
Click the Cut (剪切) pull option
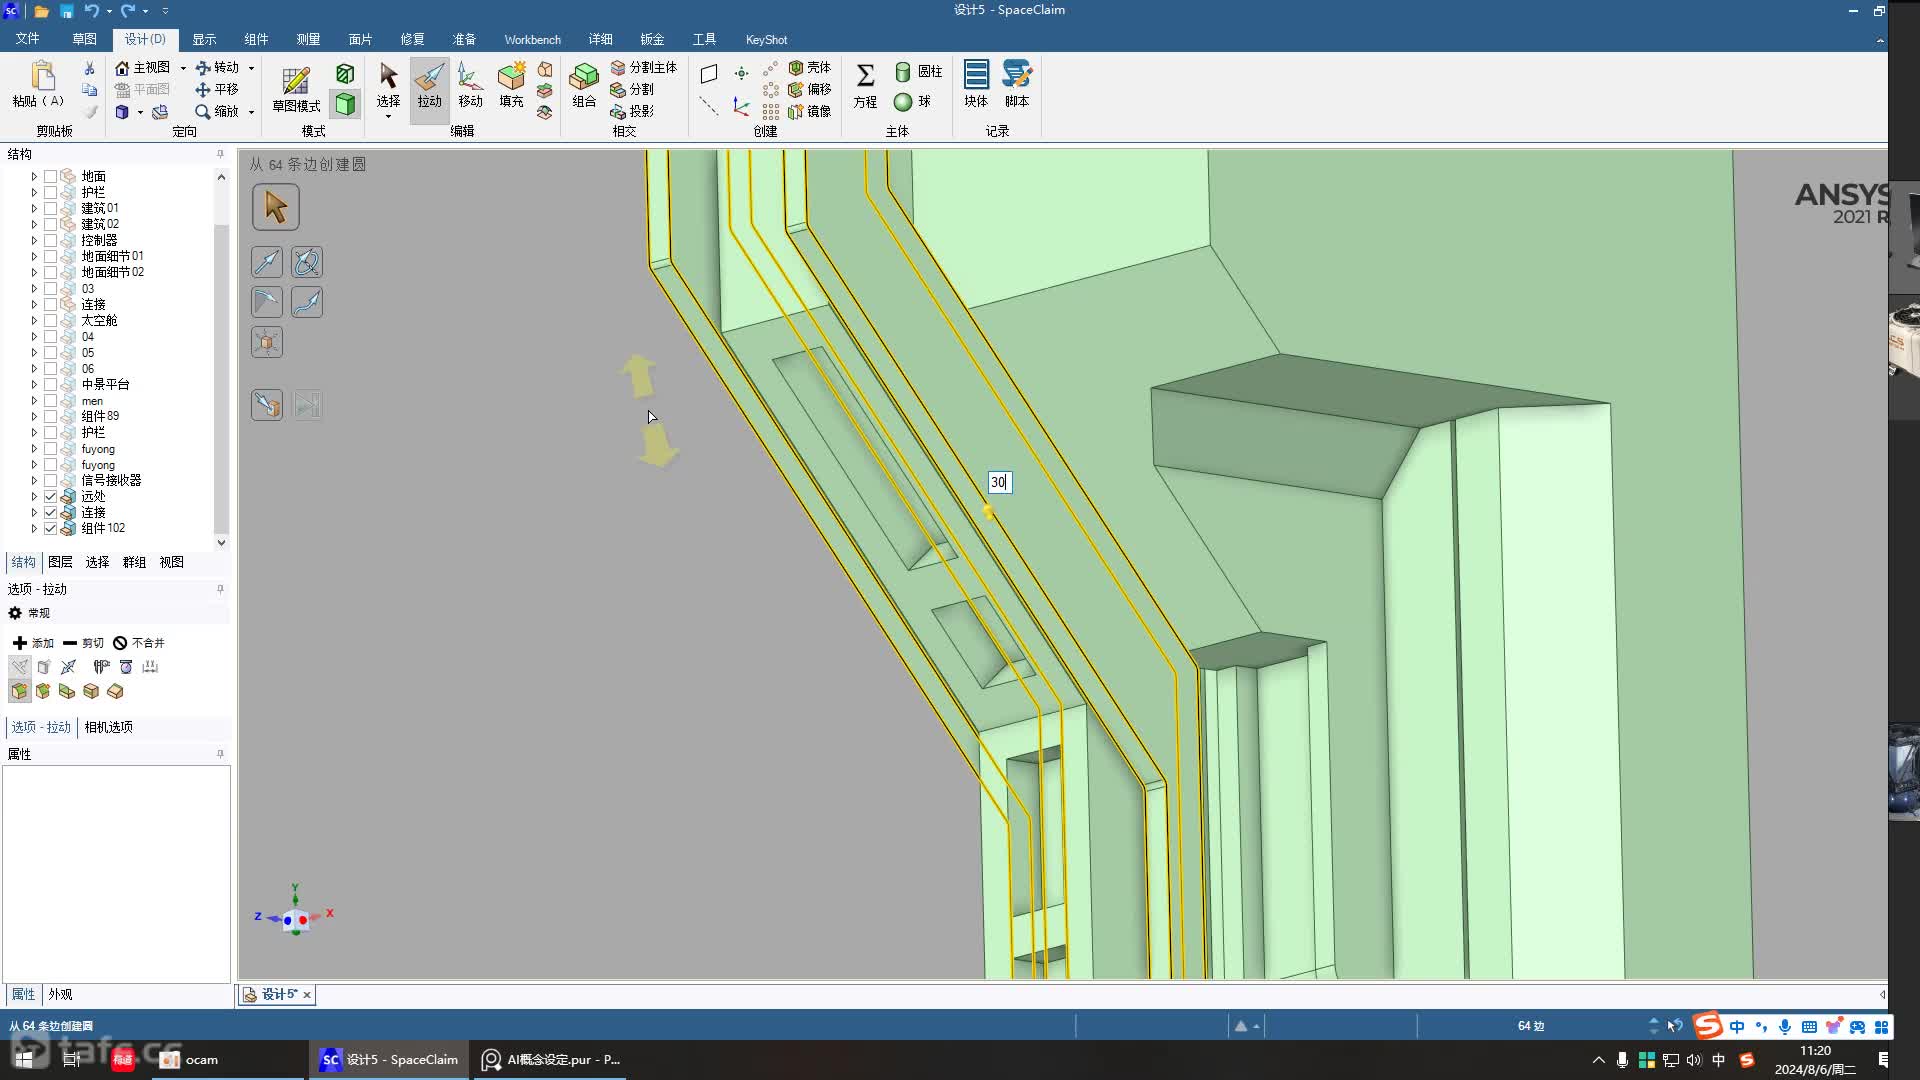(x=83, y=643)
